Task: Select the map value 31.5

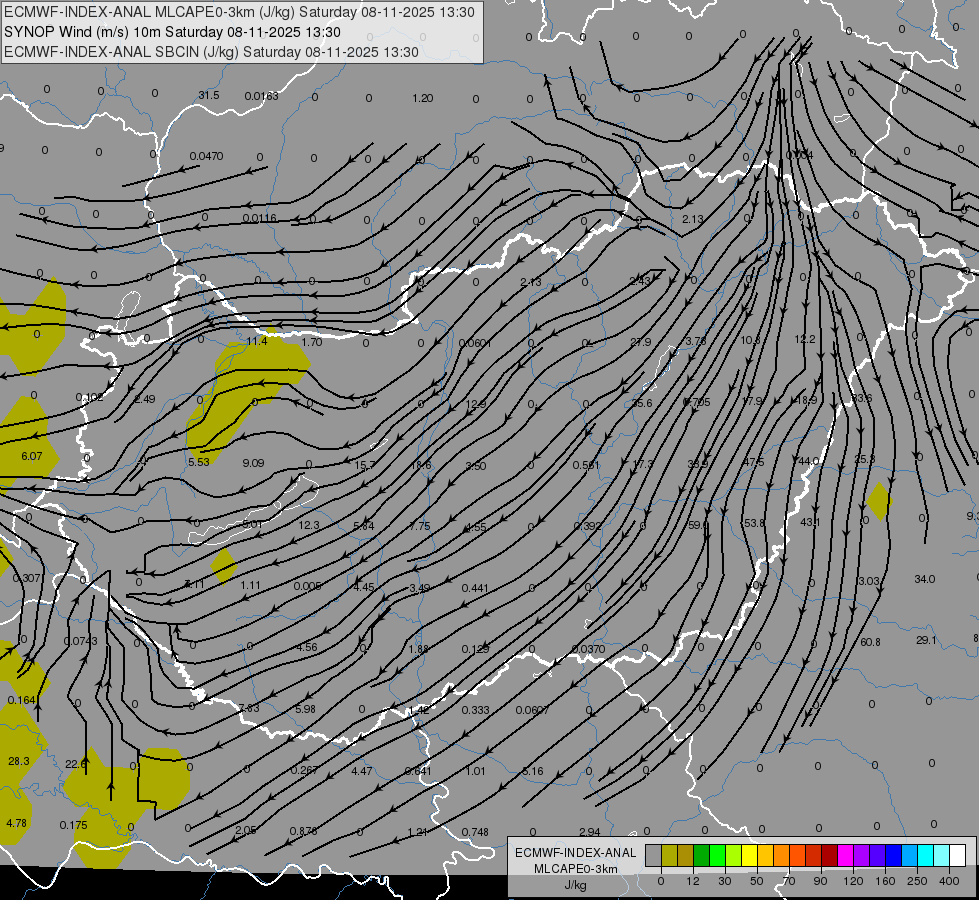Action: tap(209, 95)
